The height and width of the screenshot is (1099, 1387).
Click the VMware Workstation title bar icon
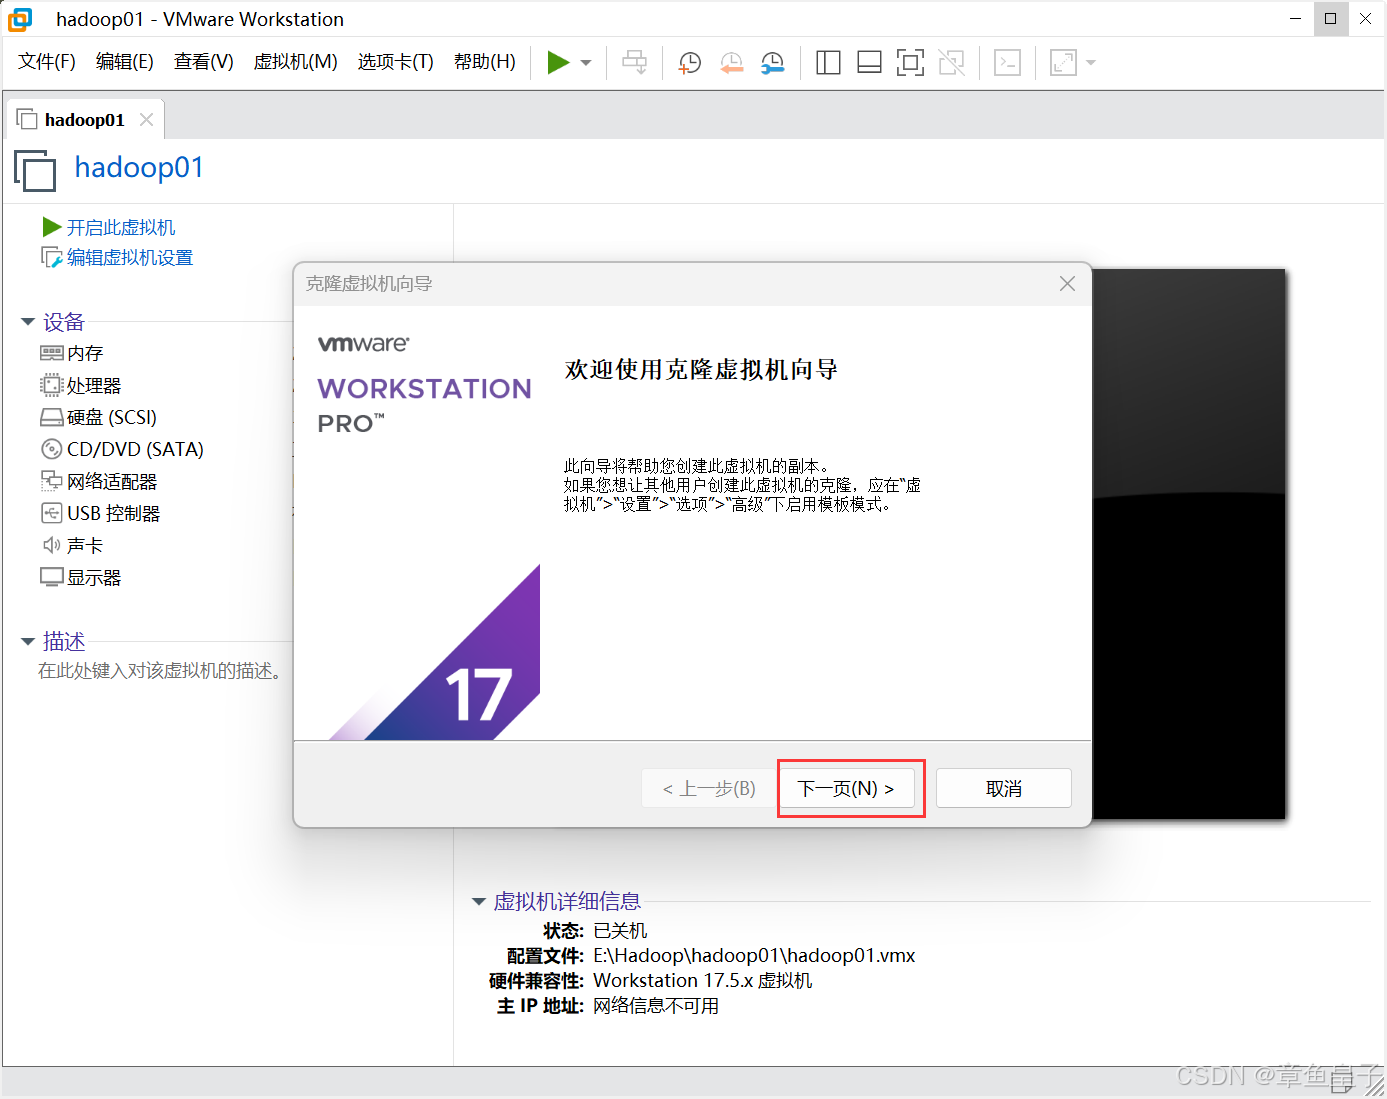click(x=20, y=19)
